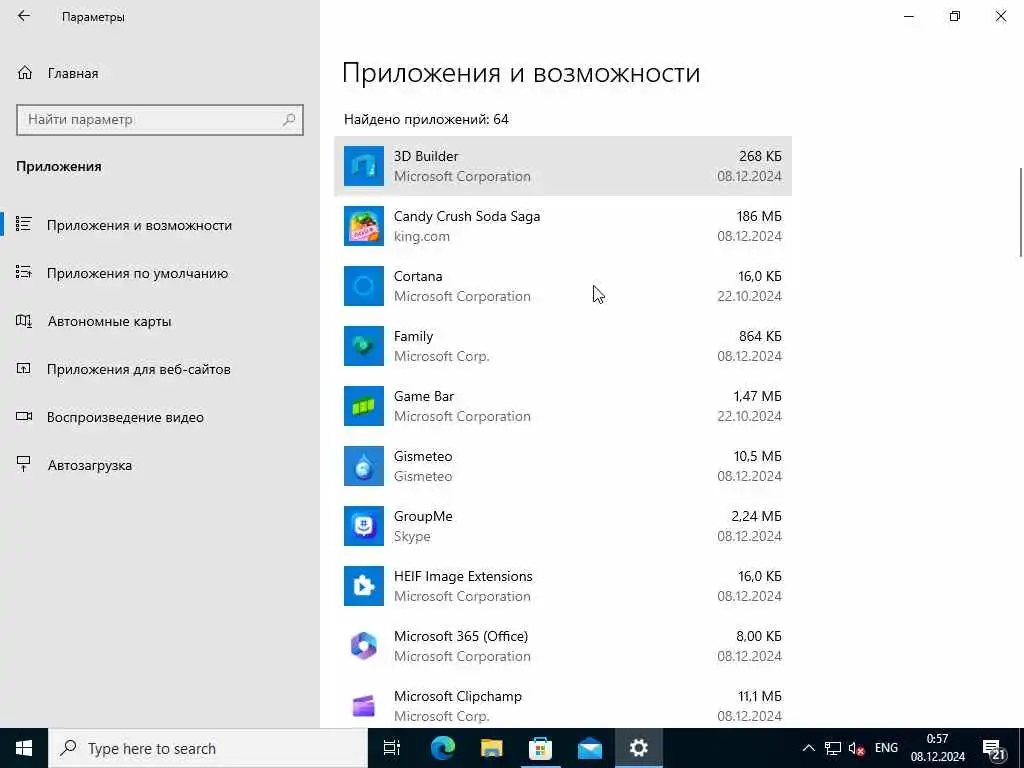Open Microsoft Edge from the taskbar
Image resolution: width=1024 pixels, height=768 pixels.
(443, 748)
